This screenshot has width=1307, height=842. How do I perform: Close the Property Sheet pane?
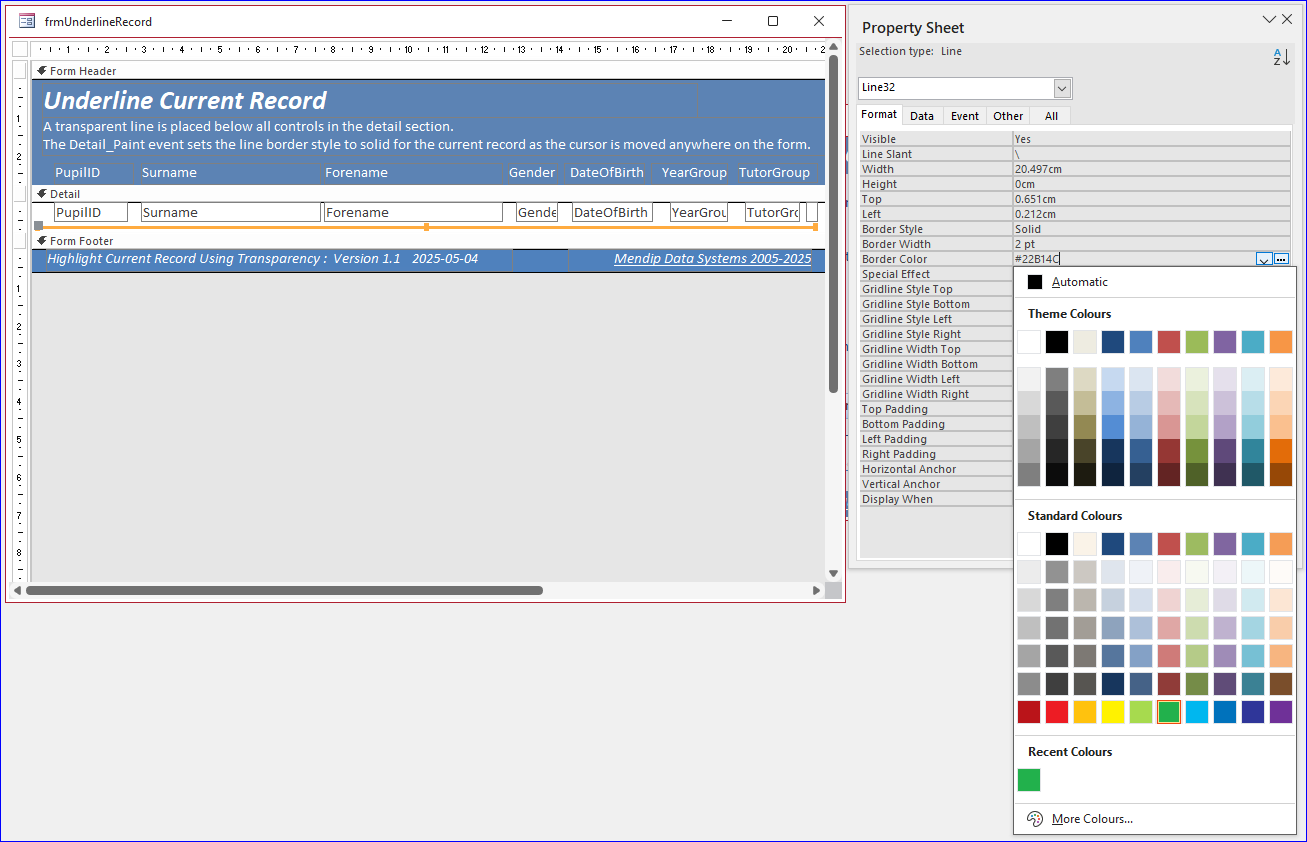click(x=1288, y=19)
